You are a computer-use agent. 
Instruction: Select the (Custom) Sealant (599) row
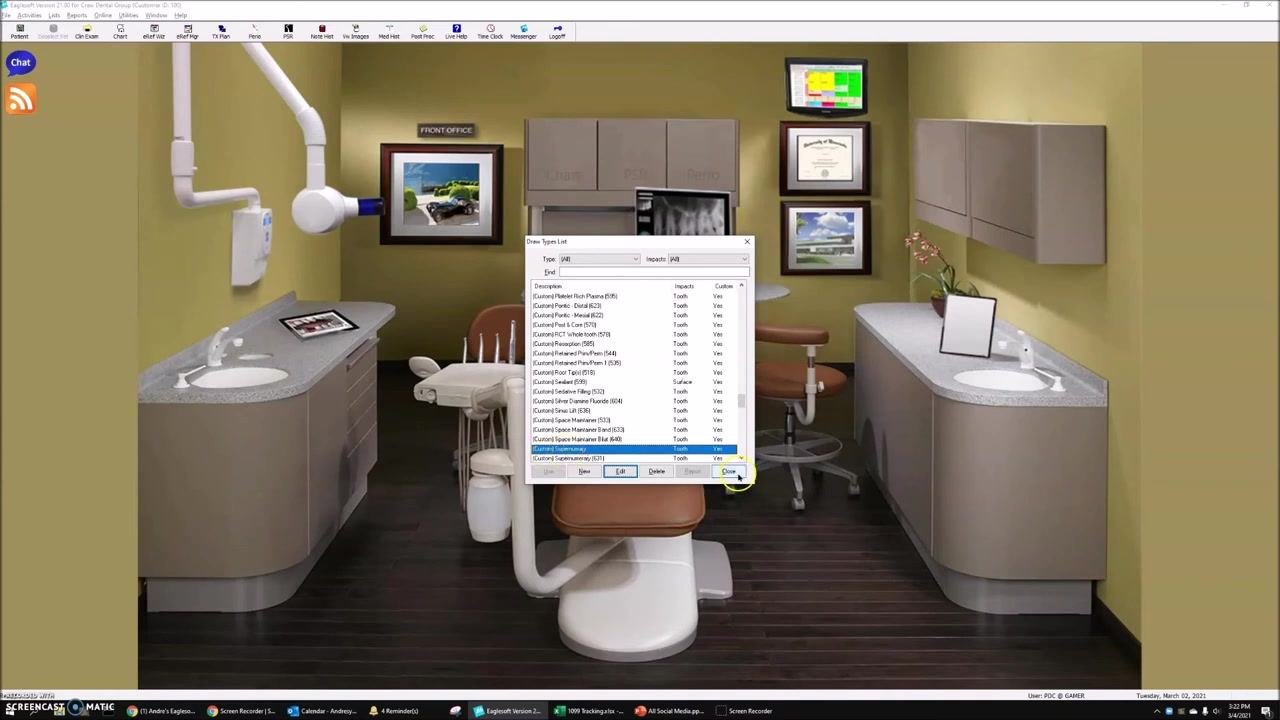(634, 382)
